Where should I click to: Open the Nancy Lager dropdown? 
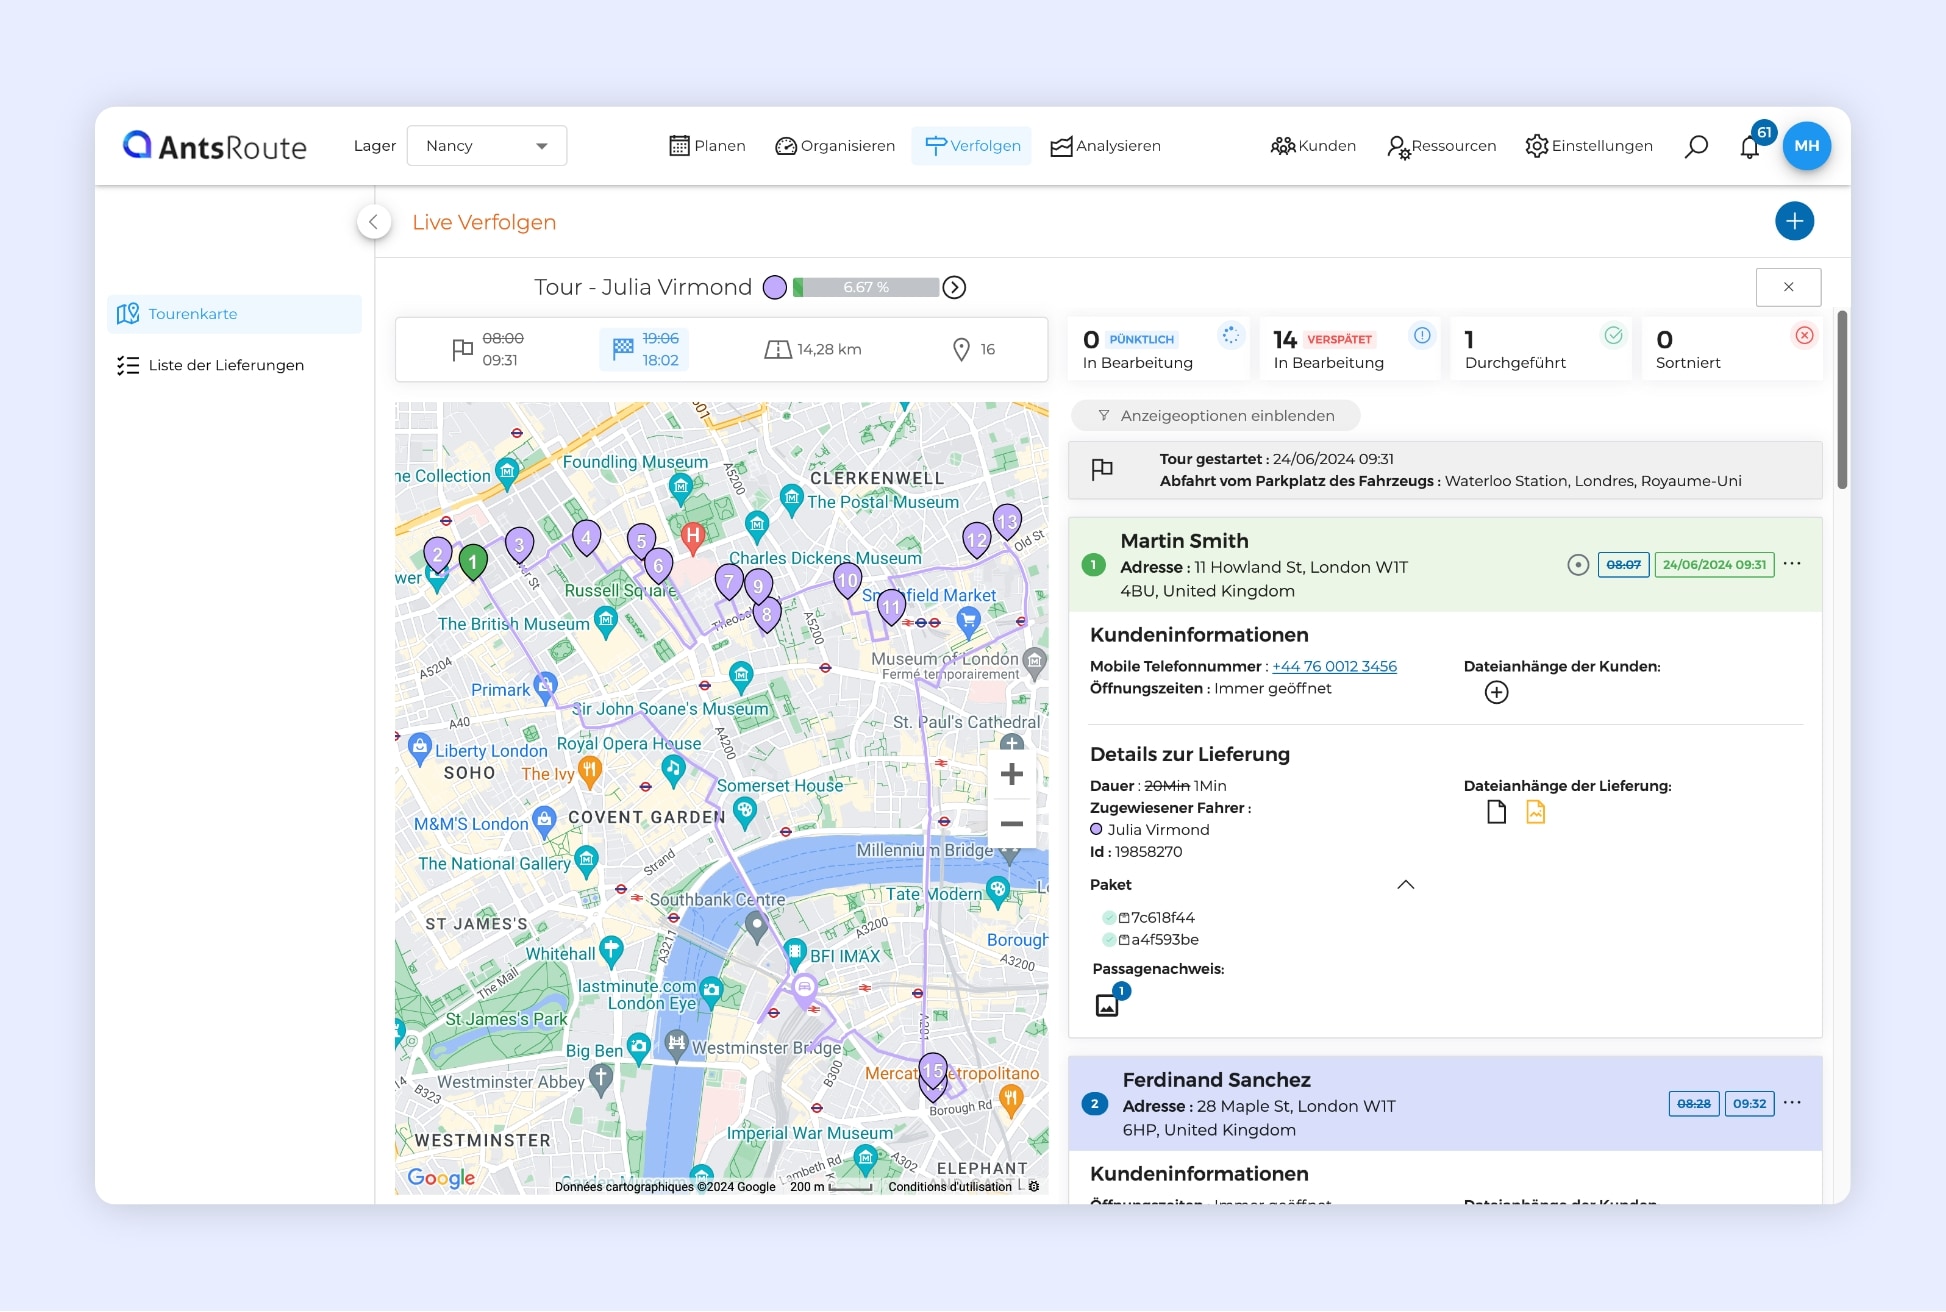487,146
